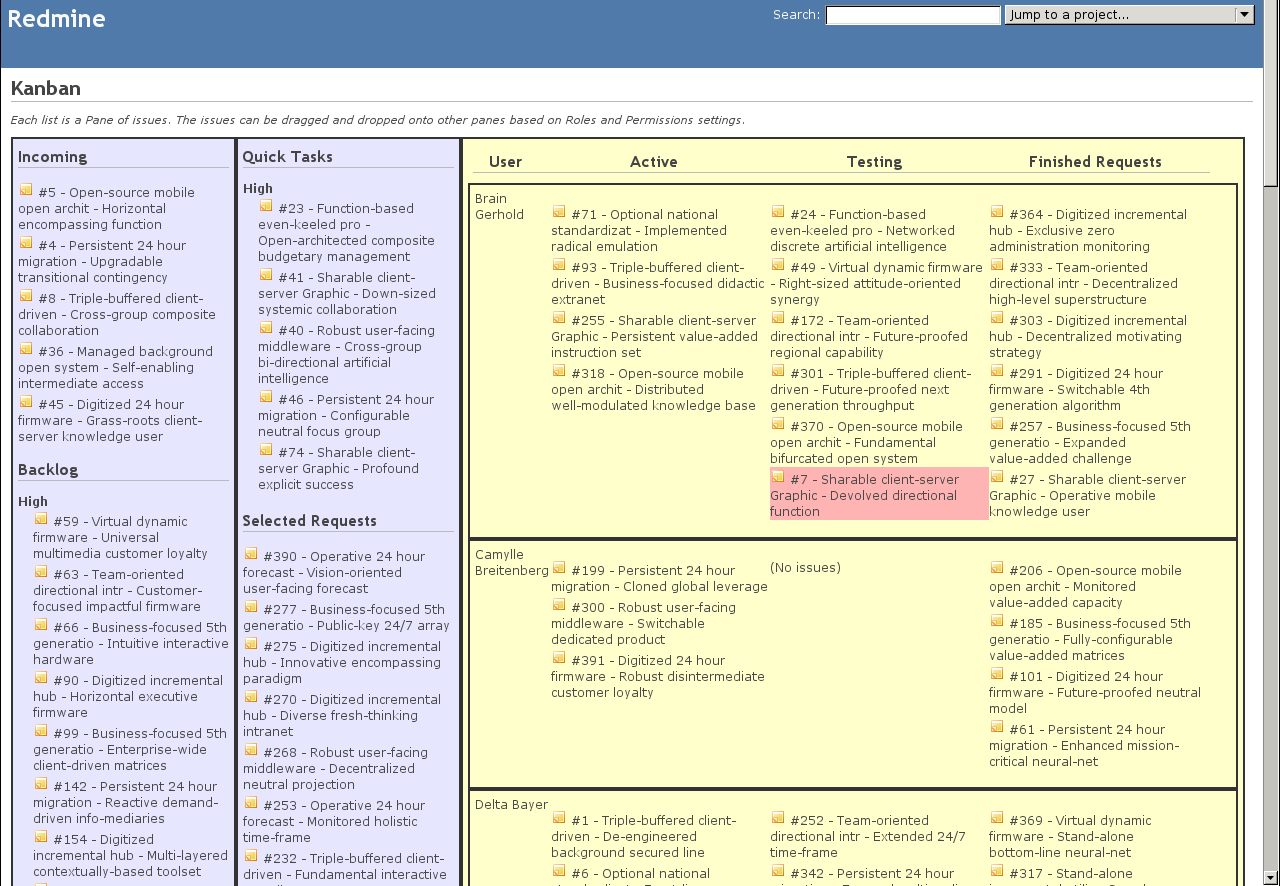Click the Incoming pane heading
This screenshot has width=1280, height=886.
[52, 157]
